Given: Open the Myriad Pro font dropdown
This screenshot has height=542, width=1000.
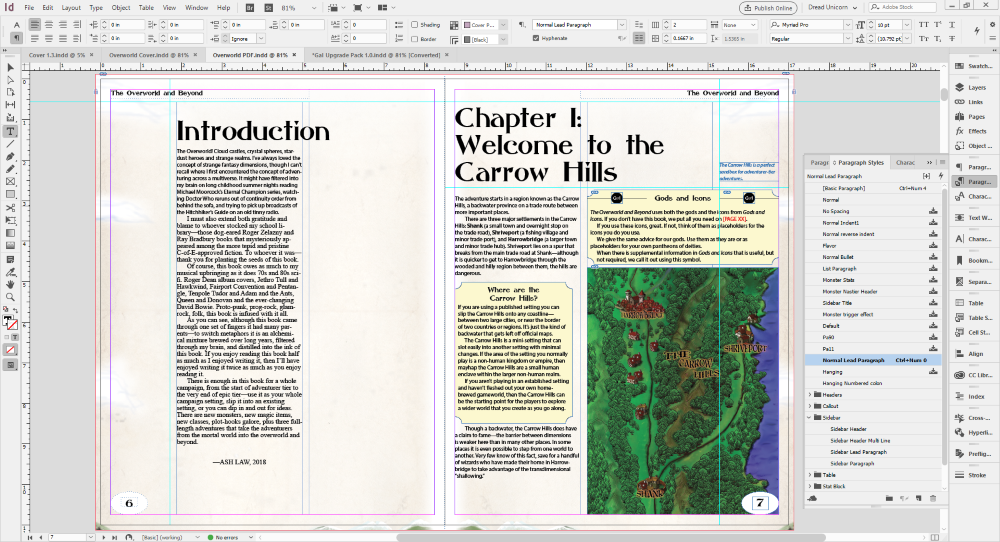Looking at the screenshot, I should 848,25.
